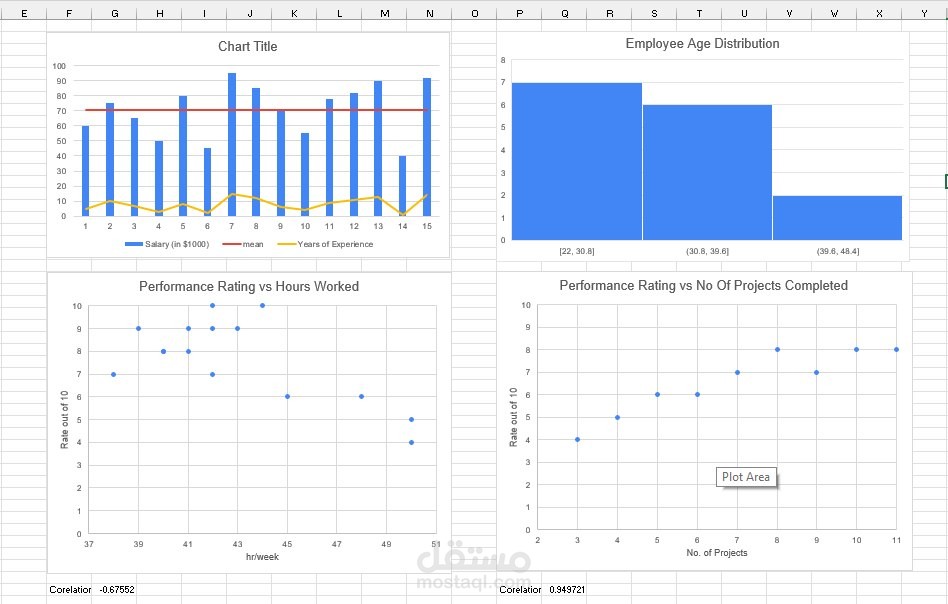This screenshot has height=604, width=948.
Task: Select the 'Corelation' label cell near -0.67552
Action: click(70, 589)
